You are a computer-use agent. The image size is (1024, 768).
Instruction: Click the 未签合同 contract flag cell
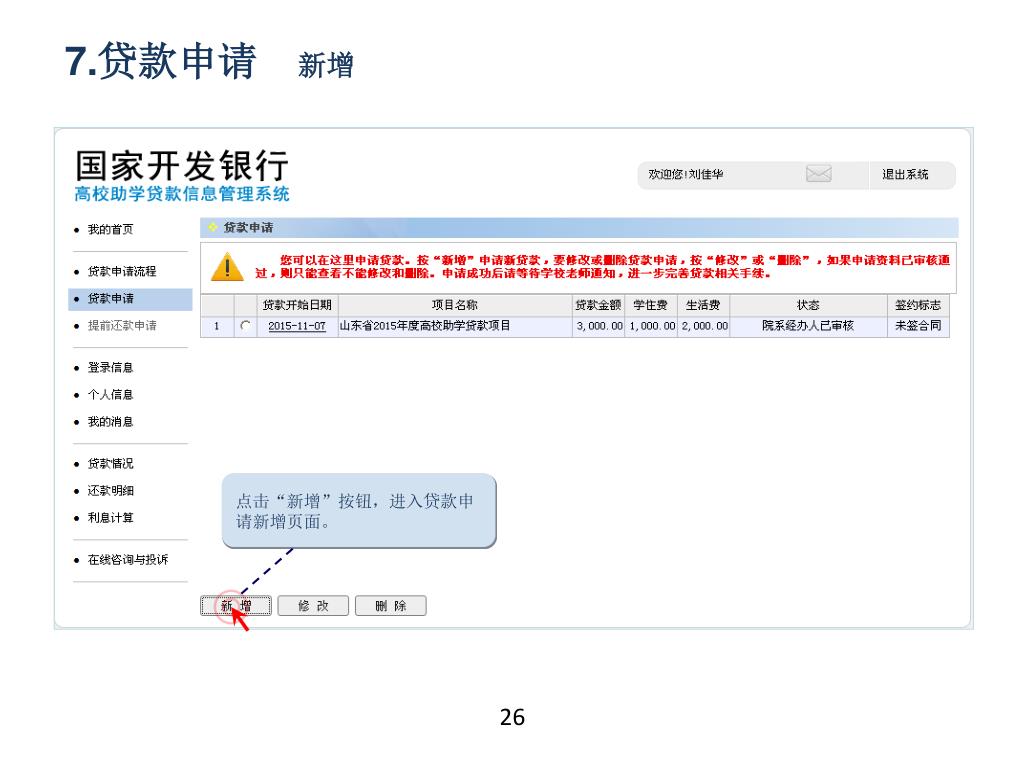(x=918, y=326)
